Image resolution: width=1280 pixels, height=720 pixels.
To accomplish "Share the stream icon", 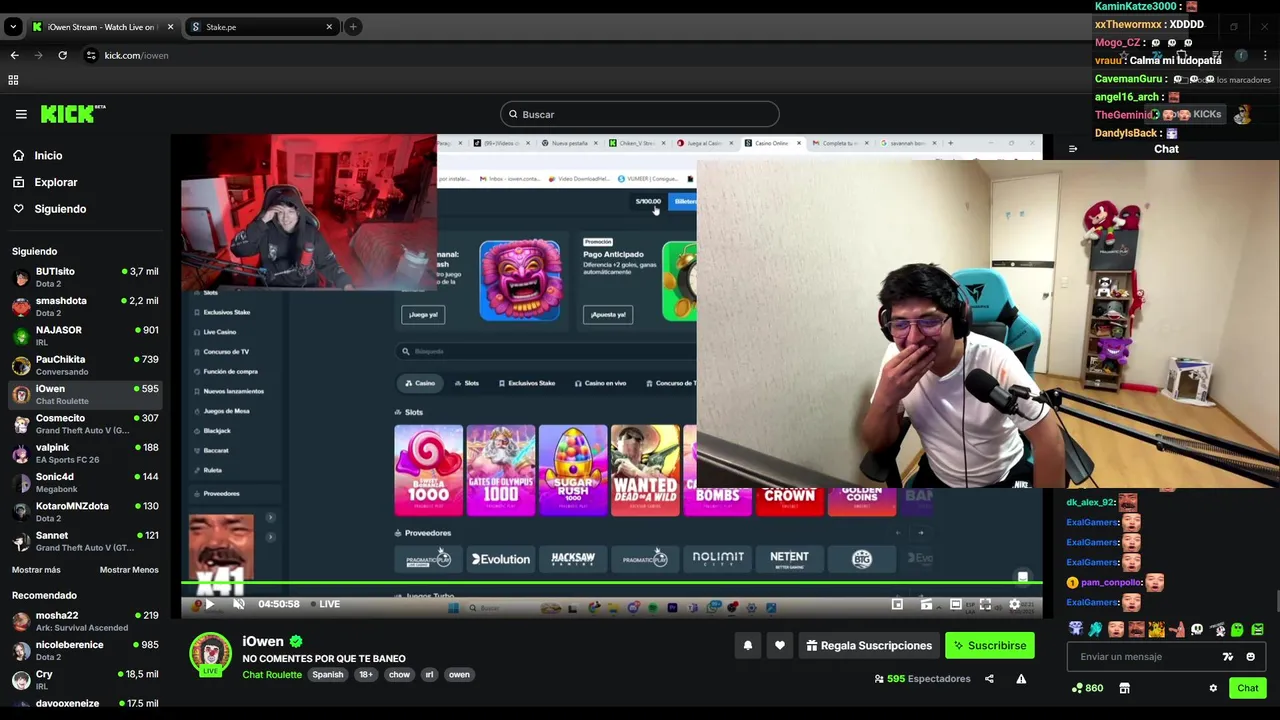I will click(x=989, y=679).
